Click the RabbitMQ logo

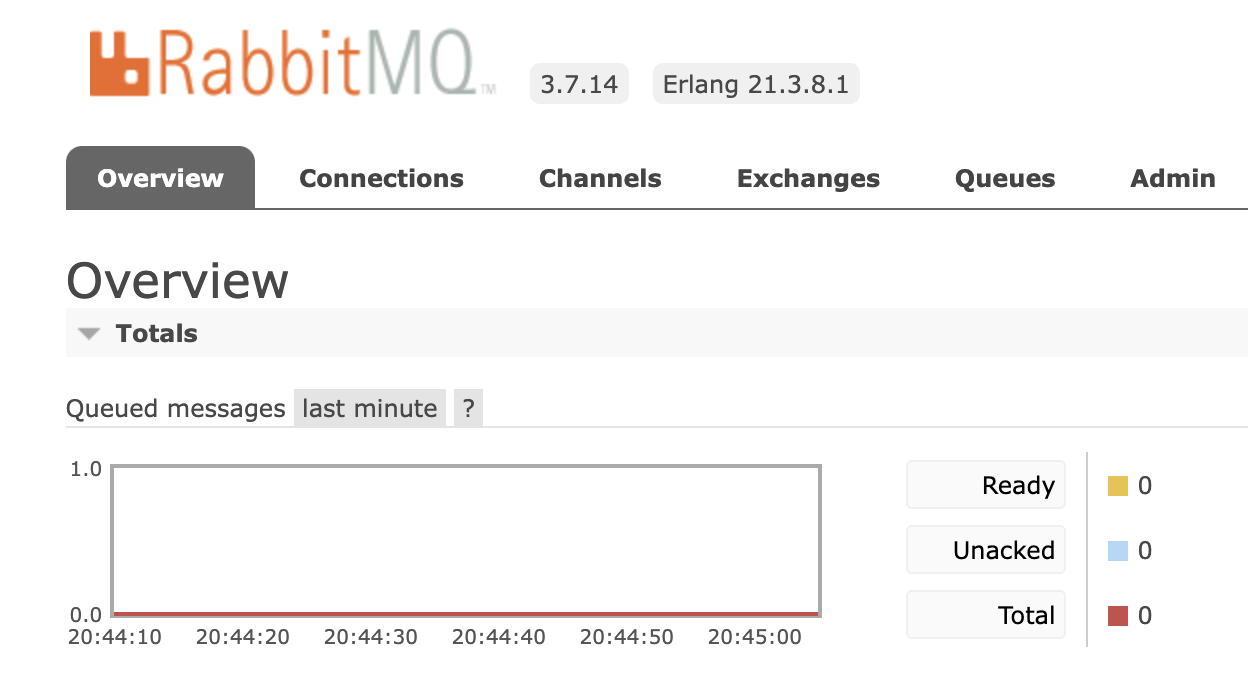(290, 62)
